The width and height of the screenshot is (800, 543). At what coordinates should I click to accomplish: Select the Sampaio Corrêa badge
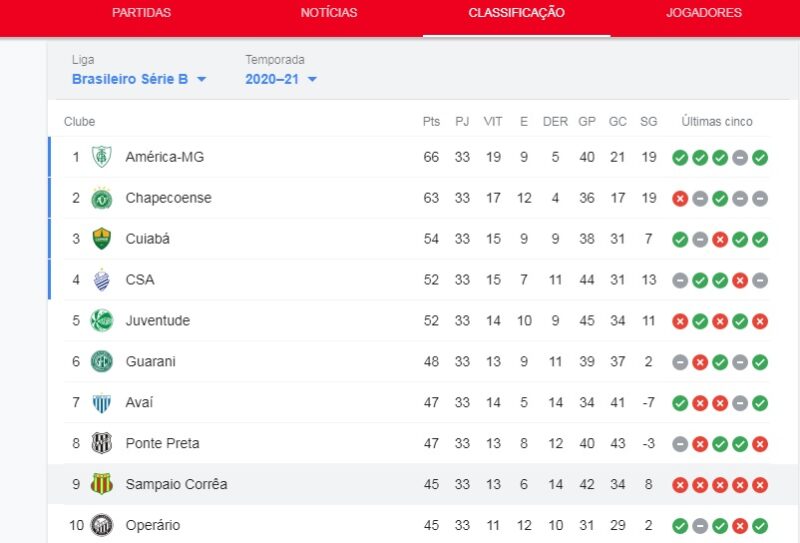tap(102, 484)
